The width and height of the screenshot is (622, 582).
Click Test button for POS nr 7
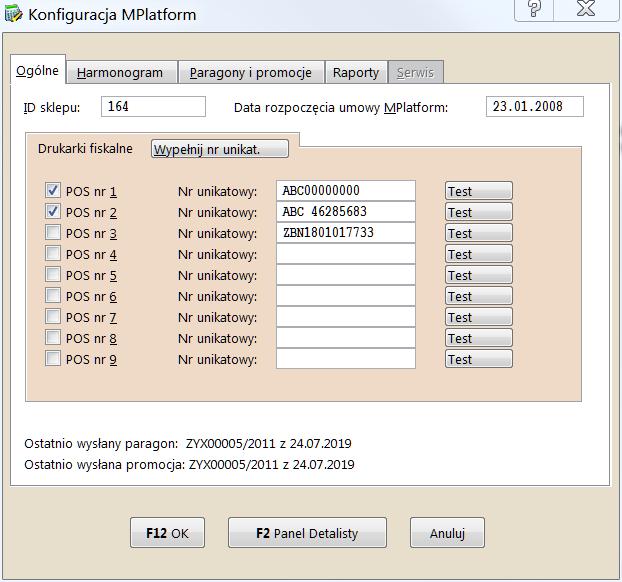(479, 317)
